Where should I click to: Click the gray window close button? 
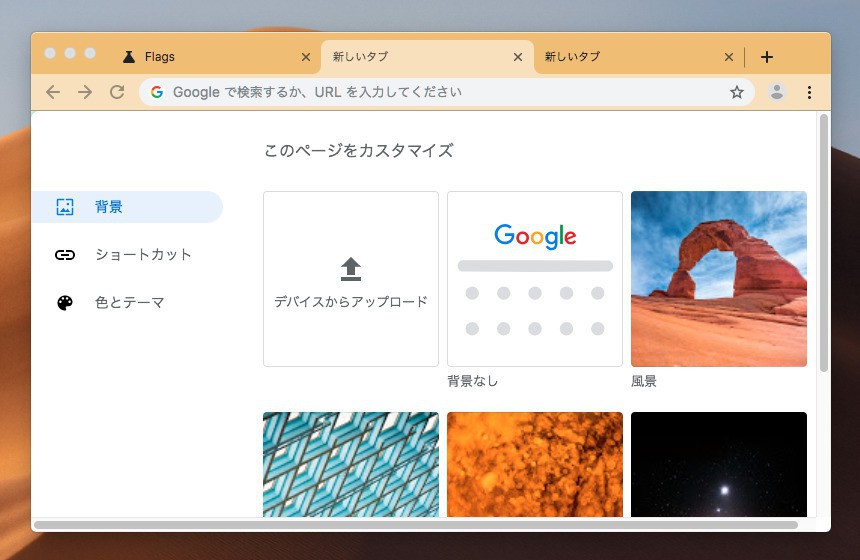coord(50,53)
